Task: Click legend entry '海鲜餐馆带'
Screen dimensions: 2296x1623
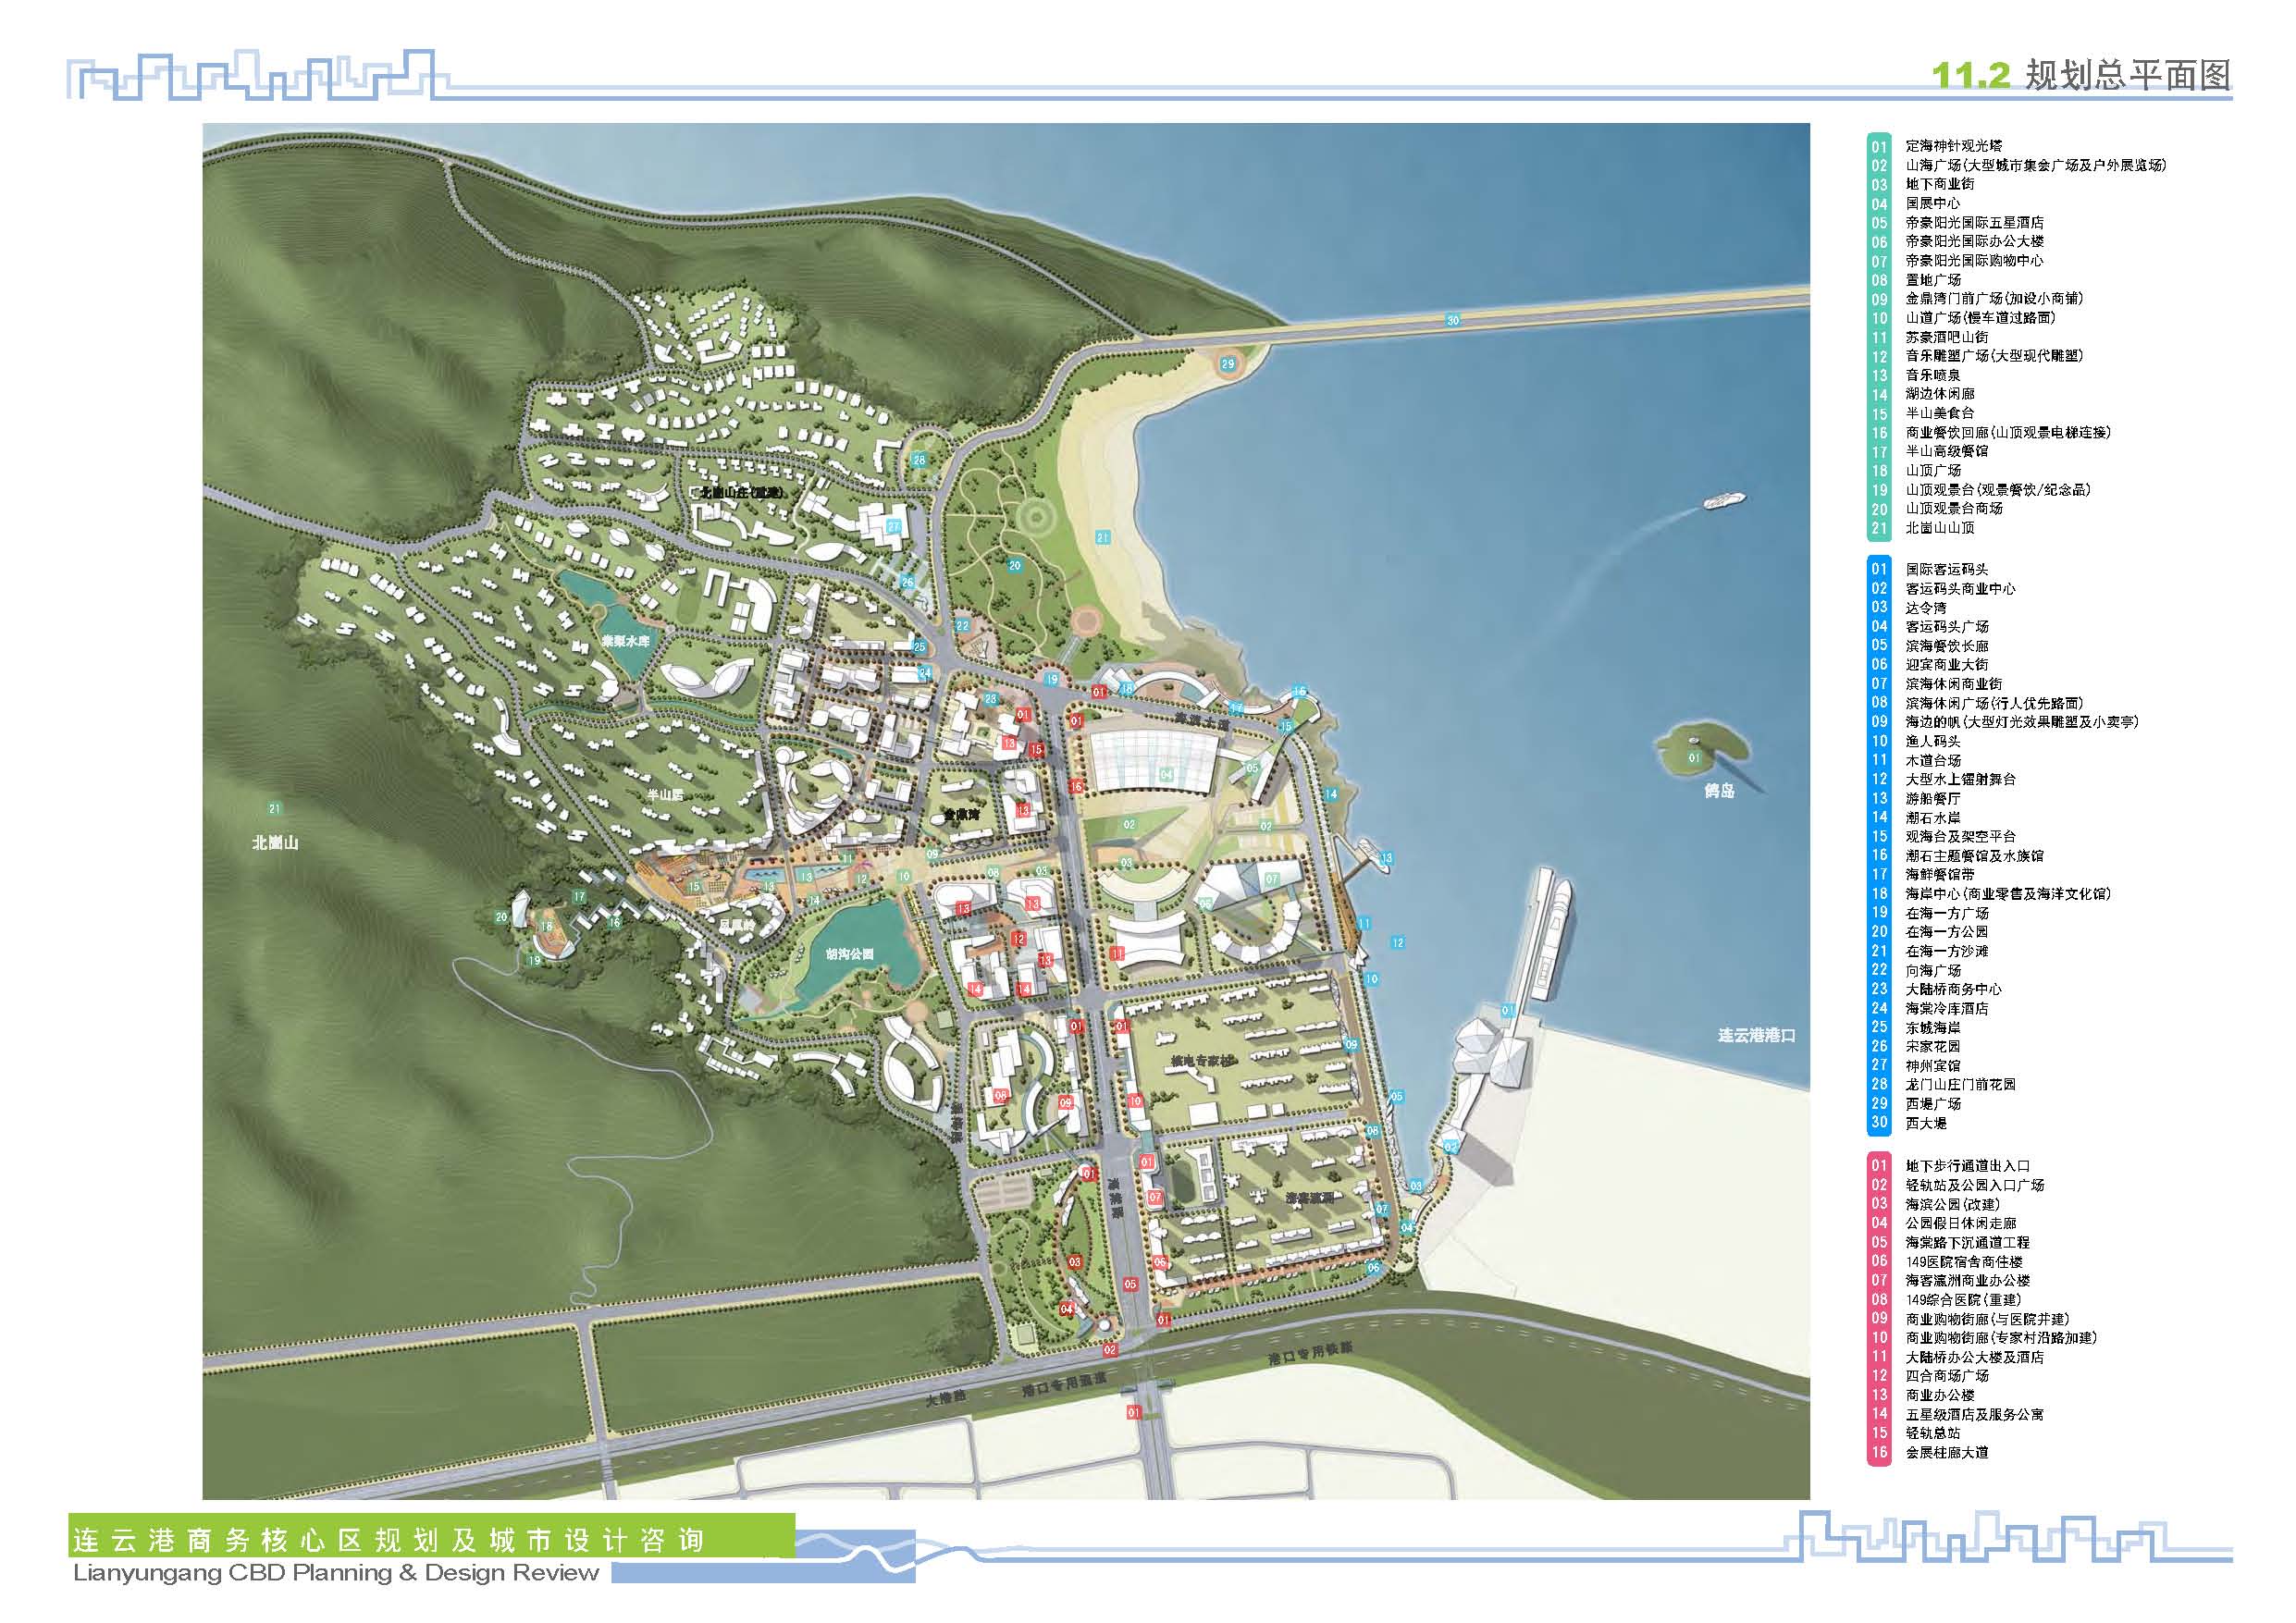Action: (x=1939, y=874)
